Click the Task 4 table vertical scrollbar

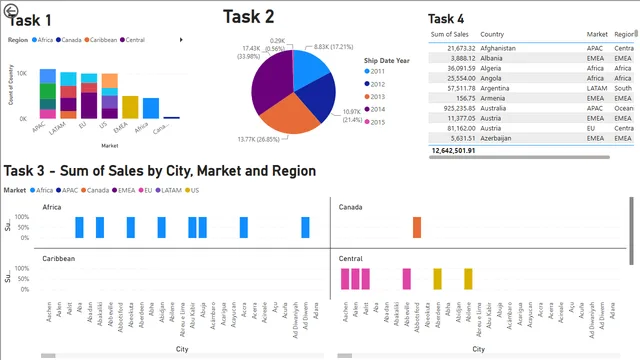636,34
